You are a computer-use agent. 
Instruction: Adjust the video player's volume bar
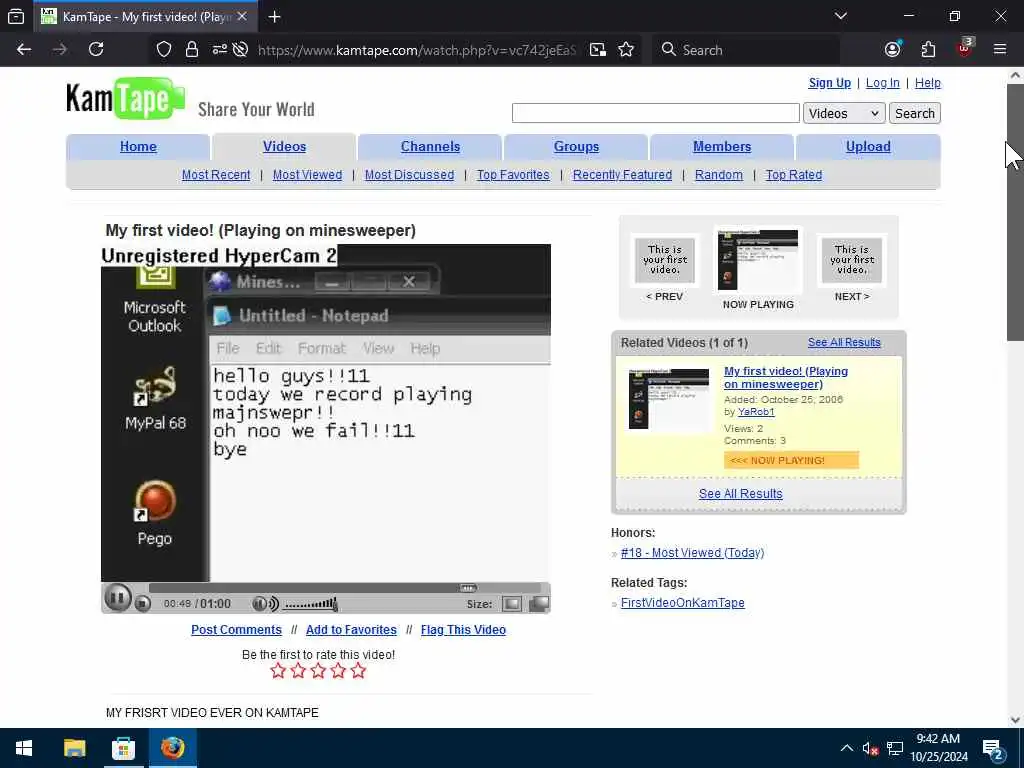pyautogui.click(x=310, y=604)
